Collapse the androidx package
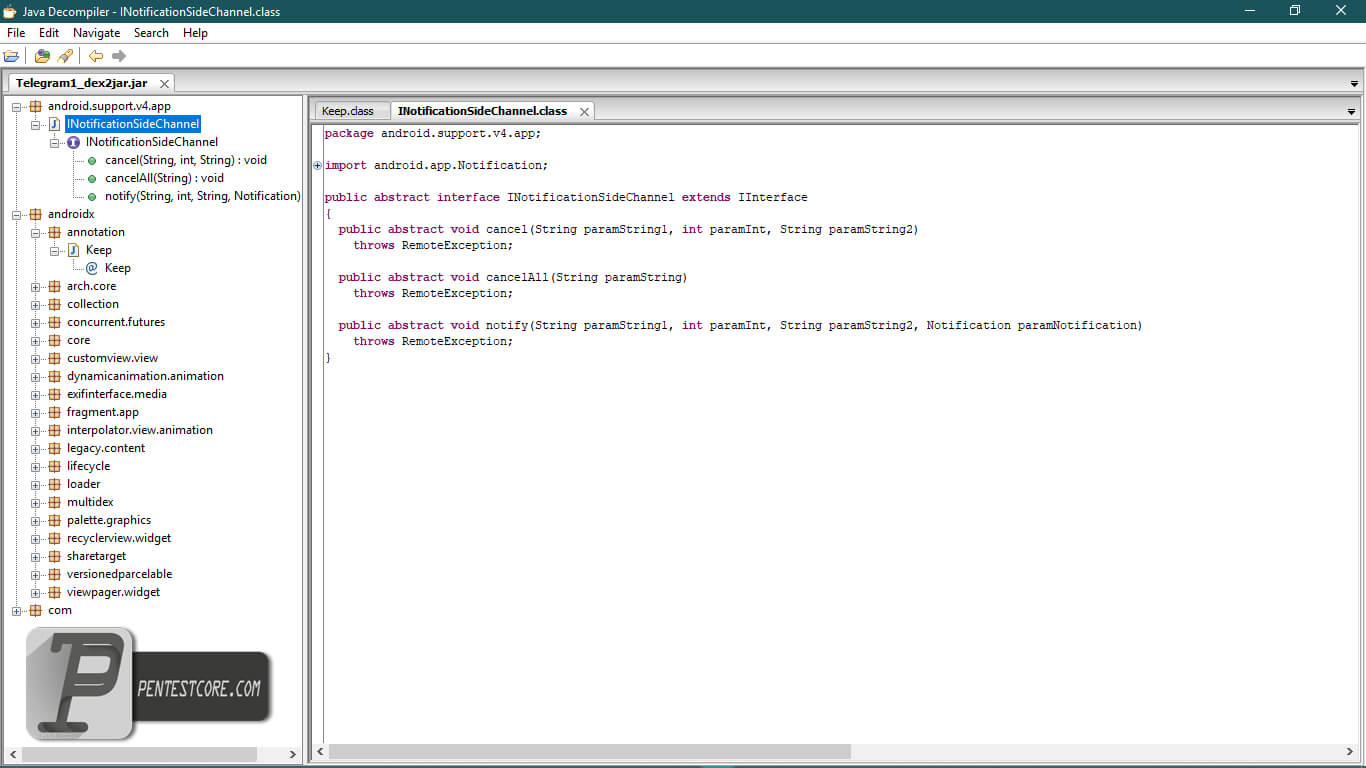This screenshot has height=768, width=1366. (x=17, y=214)
